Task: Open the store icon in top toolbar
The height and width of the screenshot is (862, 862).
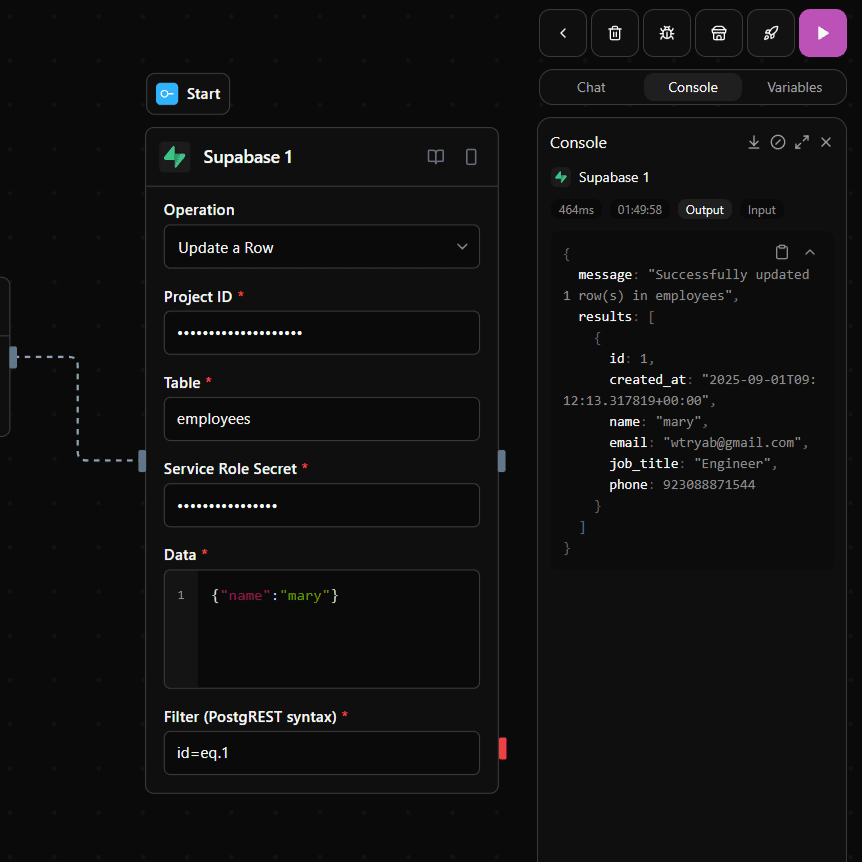Action: 718,33
